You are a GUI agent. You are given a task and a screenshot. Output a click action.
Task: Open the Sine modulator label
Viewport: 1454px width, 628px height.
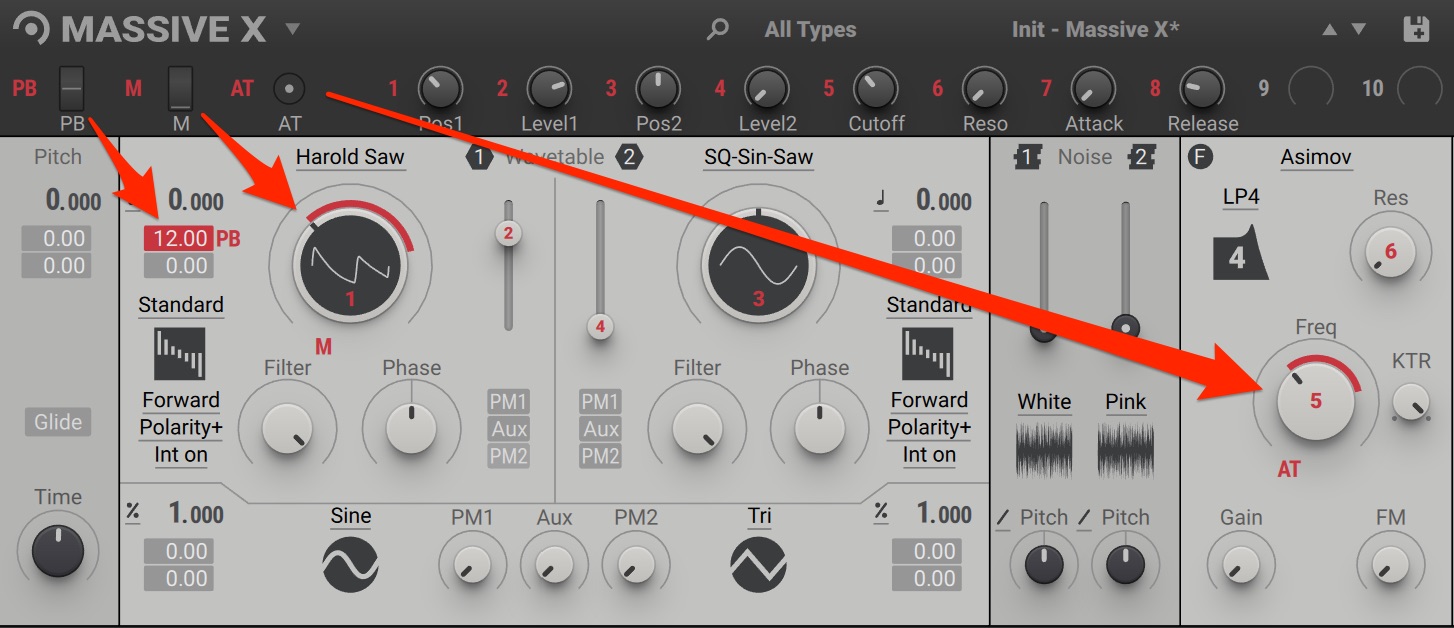pyautogui.click(x=350, y=516)
